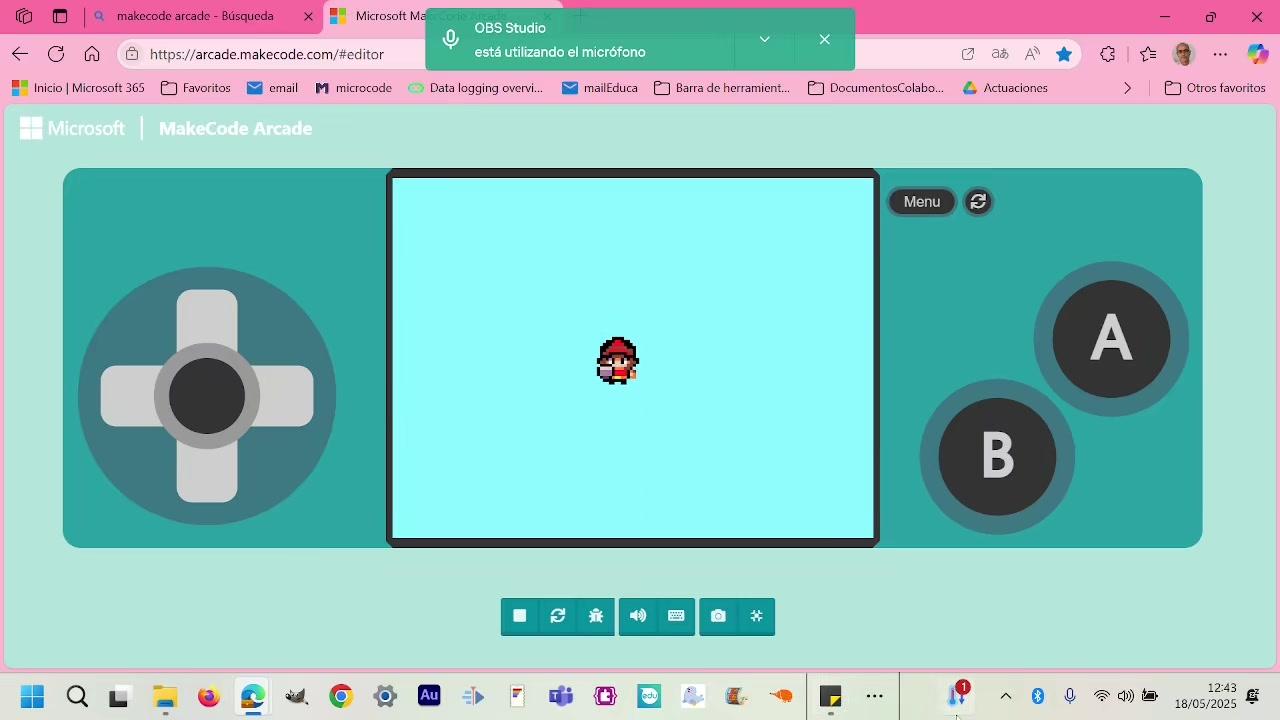Toggle the favorite star for this page
Screen dimensions: 1280x720
coord(1064,54)
